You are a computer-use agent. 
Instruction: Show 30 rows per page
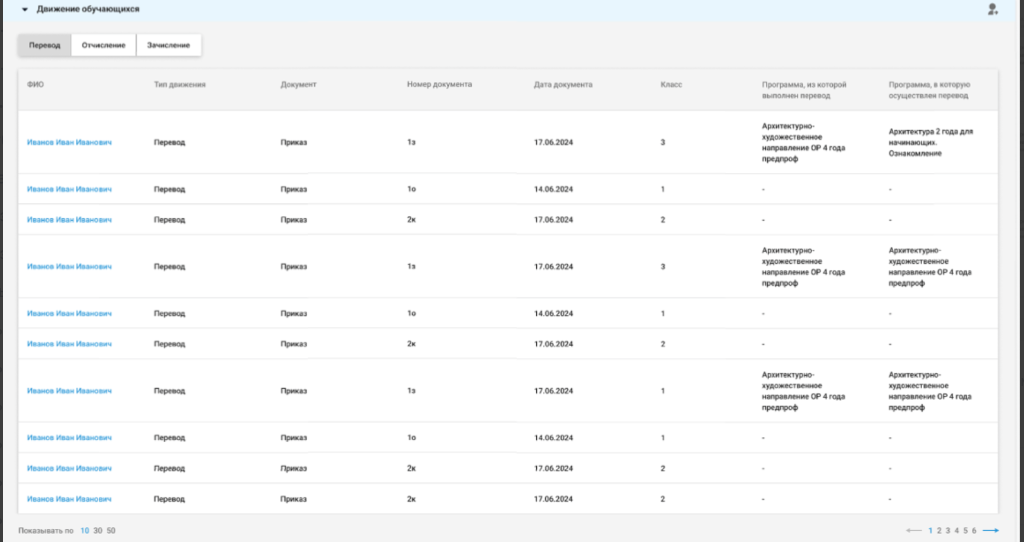pos(97,531)
